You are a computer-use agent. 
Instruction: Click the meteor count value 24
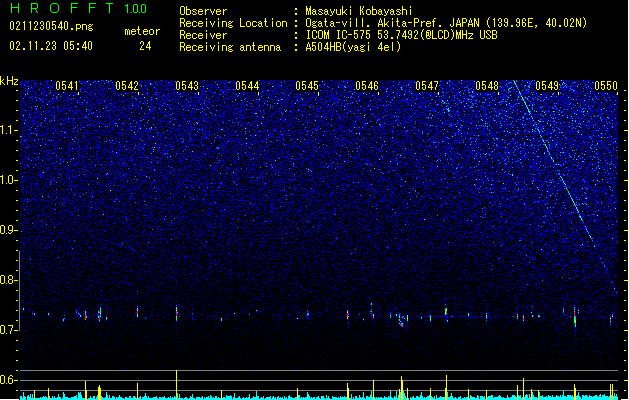(x=145, y=46)
